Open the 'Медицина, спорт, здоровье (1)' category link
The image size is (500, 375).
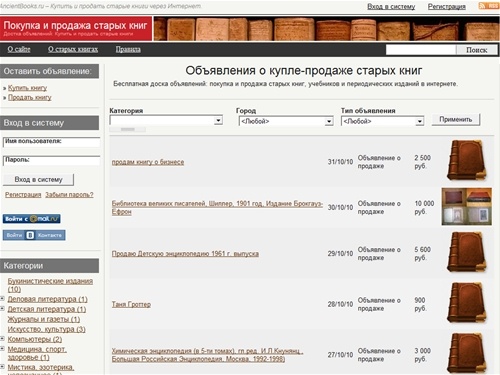click(37, 353)
